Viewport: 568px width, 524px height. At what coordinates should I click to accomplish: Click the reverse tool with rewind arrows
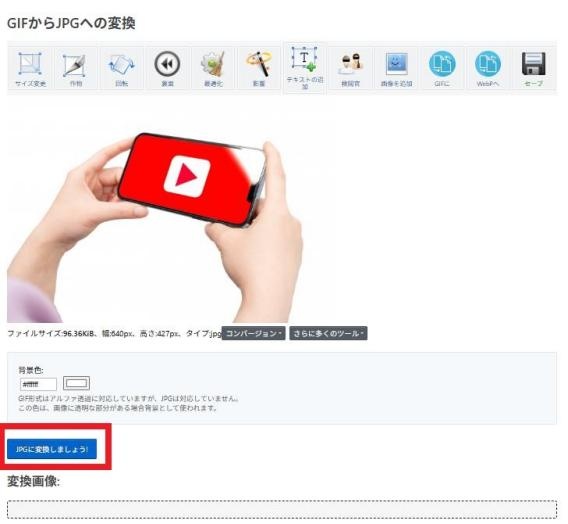tap(167, 68)
